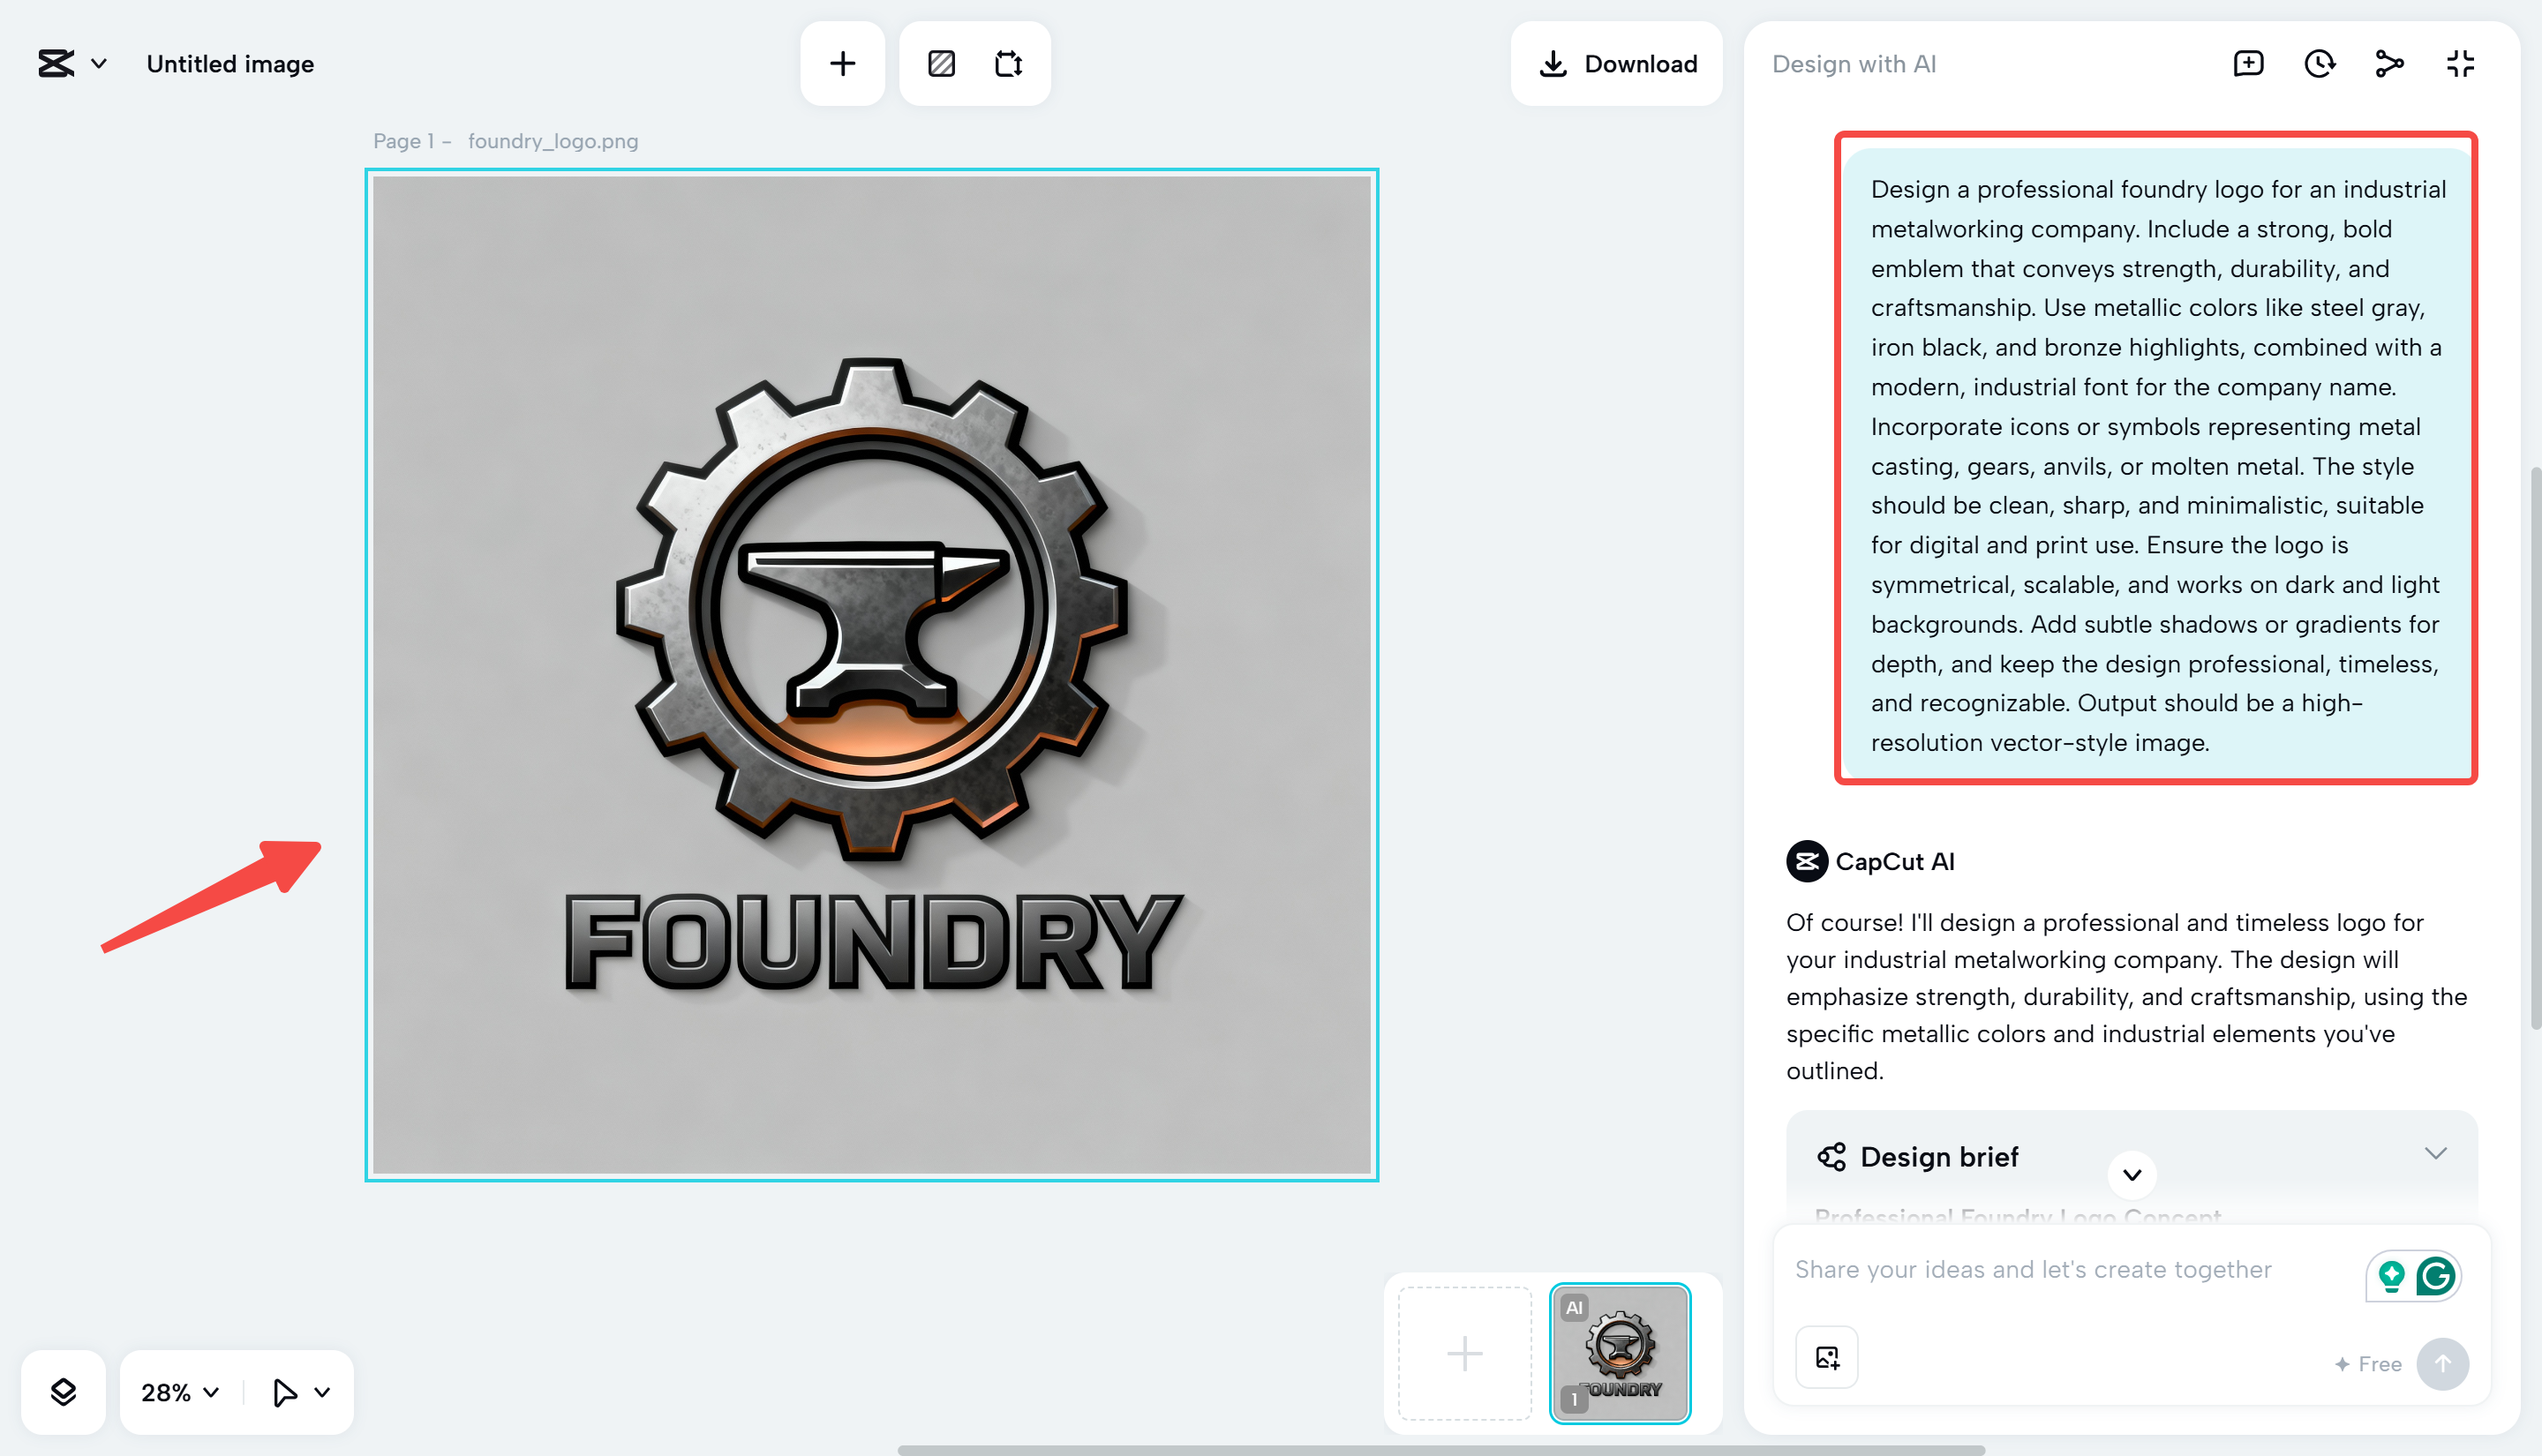Image resolution: width=2542 pixels, height=1456 pixels.
Task: Share the AI conversation
Action: (2389, 63)
